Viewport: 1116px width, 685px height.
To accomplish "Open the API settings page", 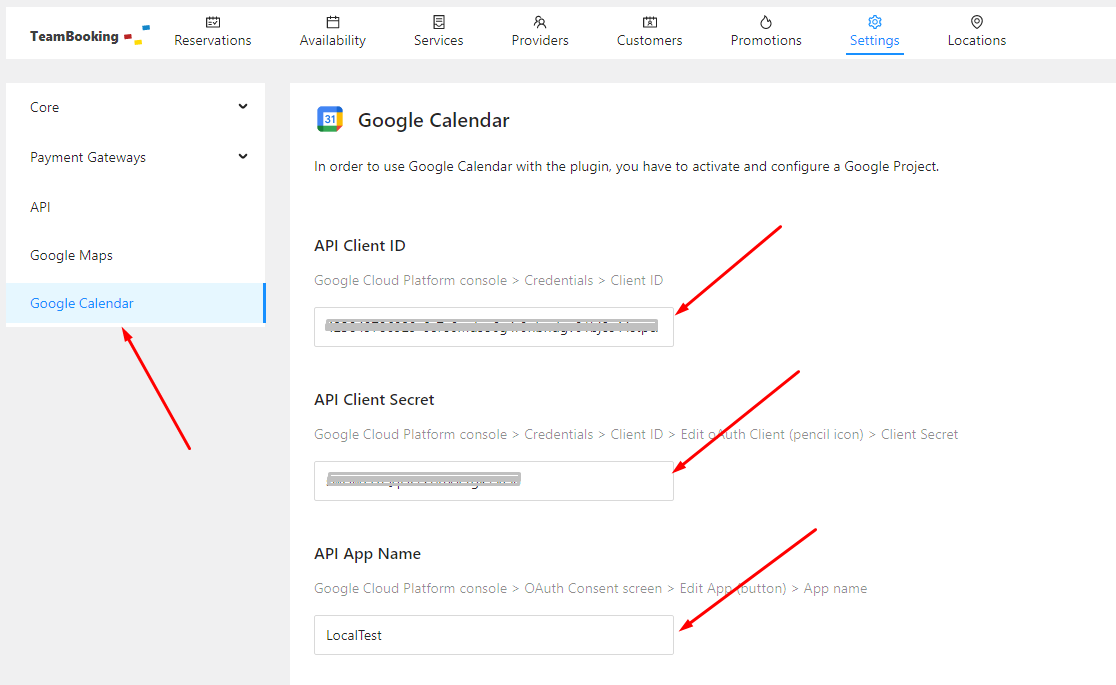I will click(x=40, y=207).
